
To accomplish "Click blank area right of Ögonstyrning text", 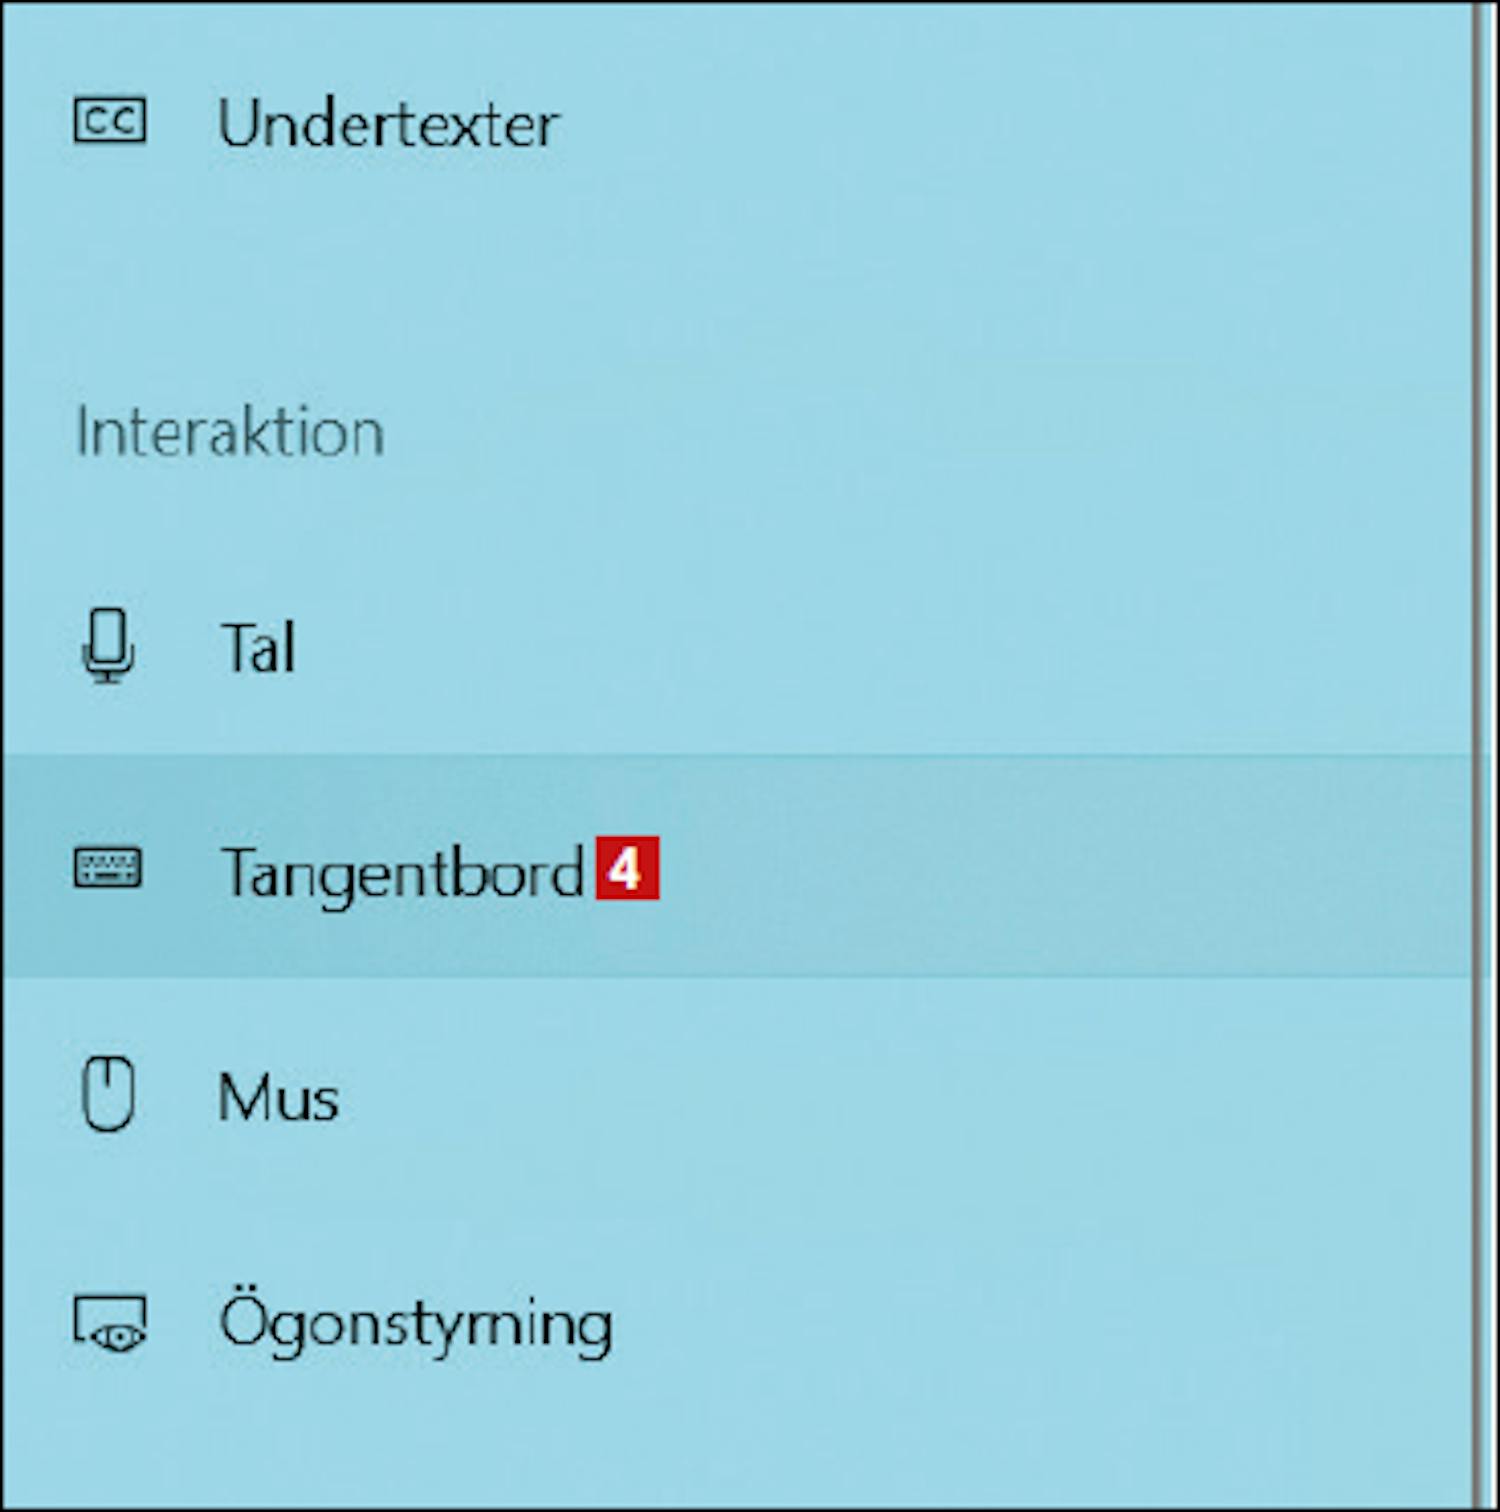I will [1040, 1324].
